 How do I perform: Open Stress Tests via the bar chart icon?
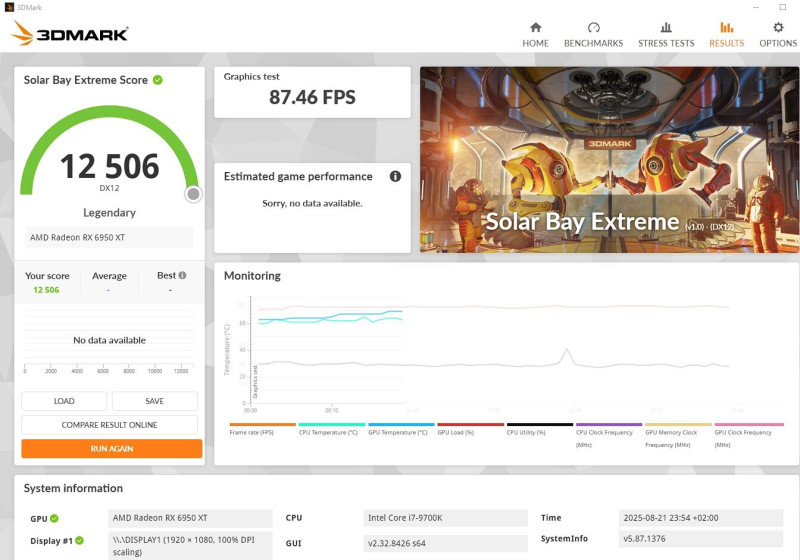point(666,27)
